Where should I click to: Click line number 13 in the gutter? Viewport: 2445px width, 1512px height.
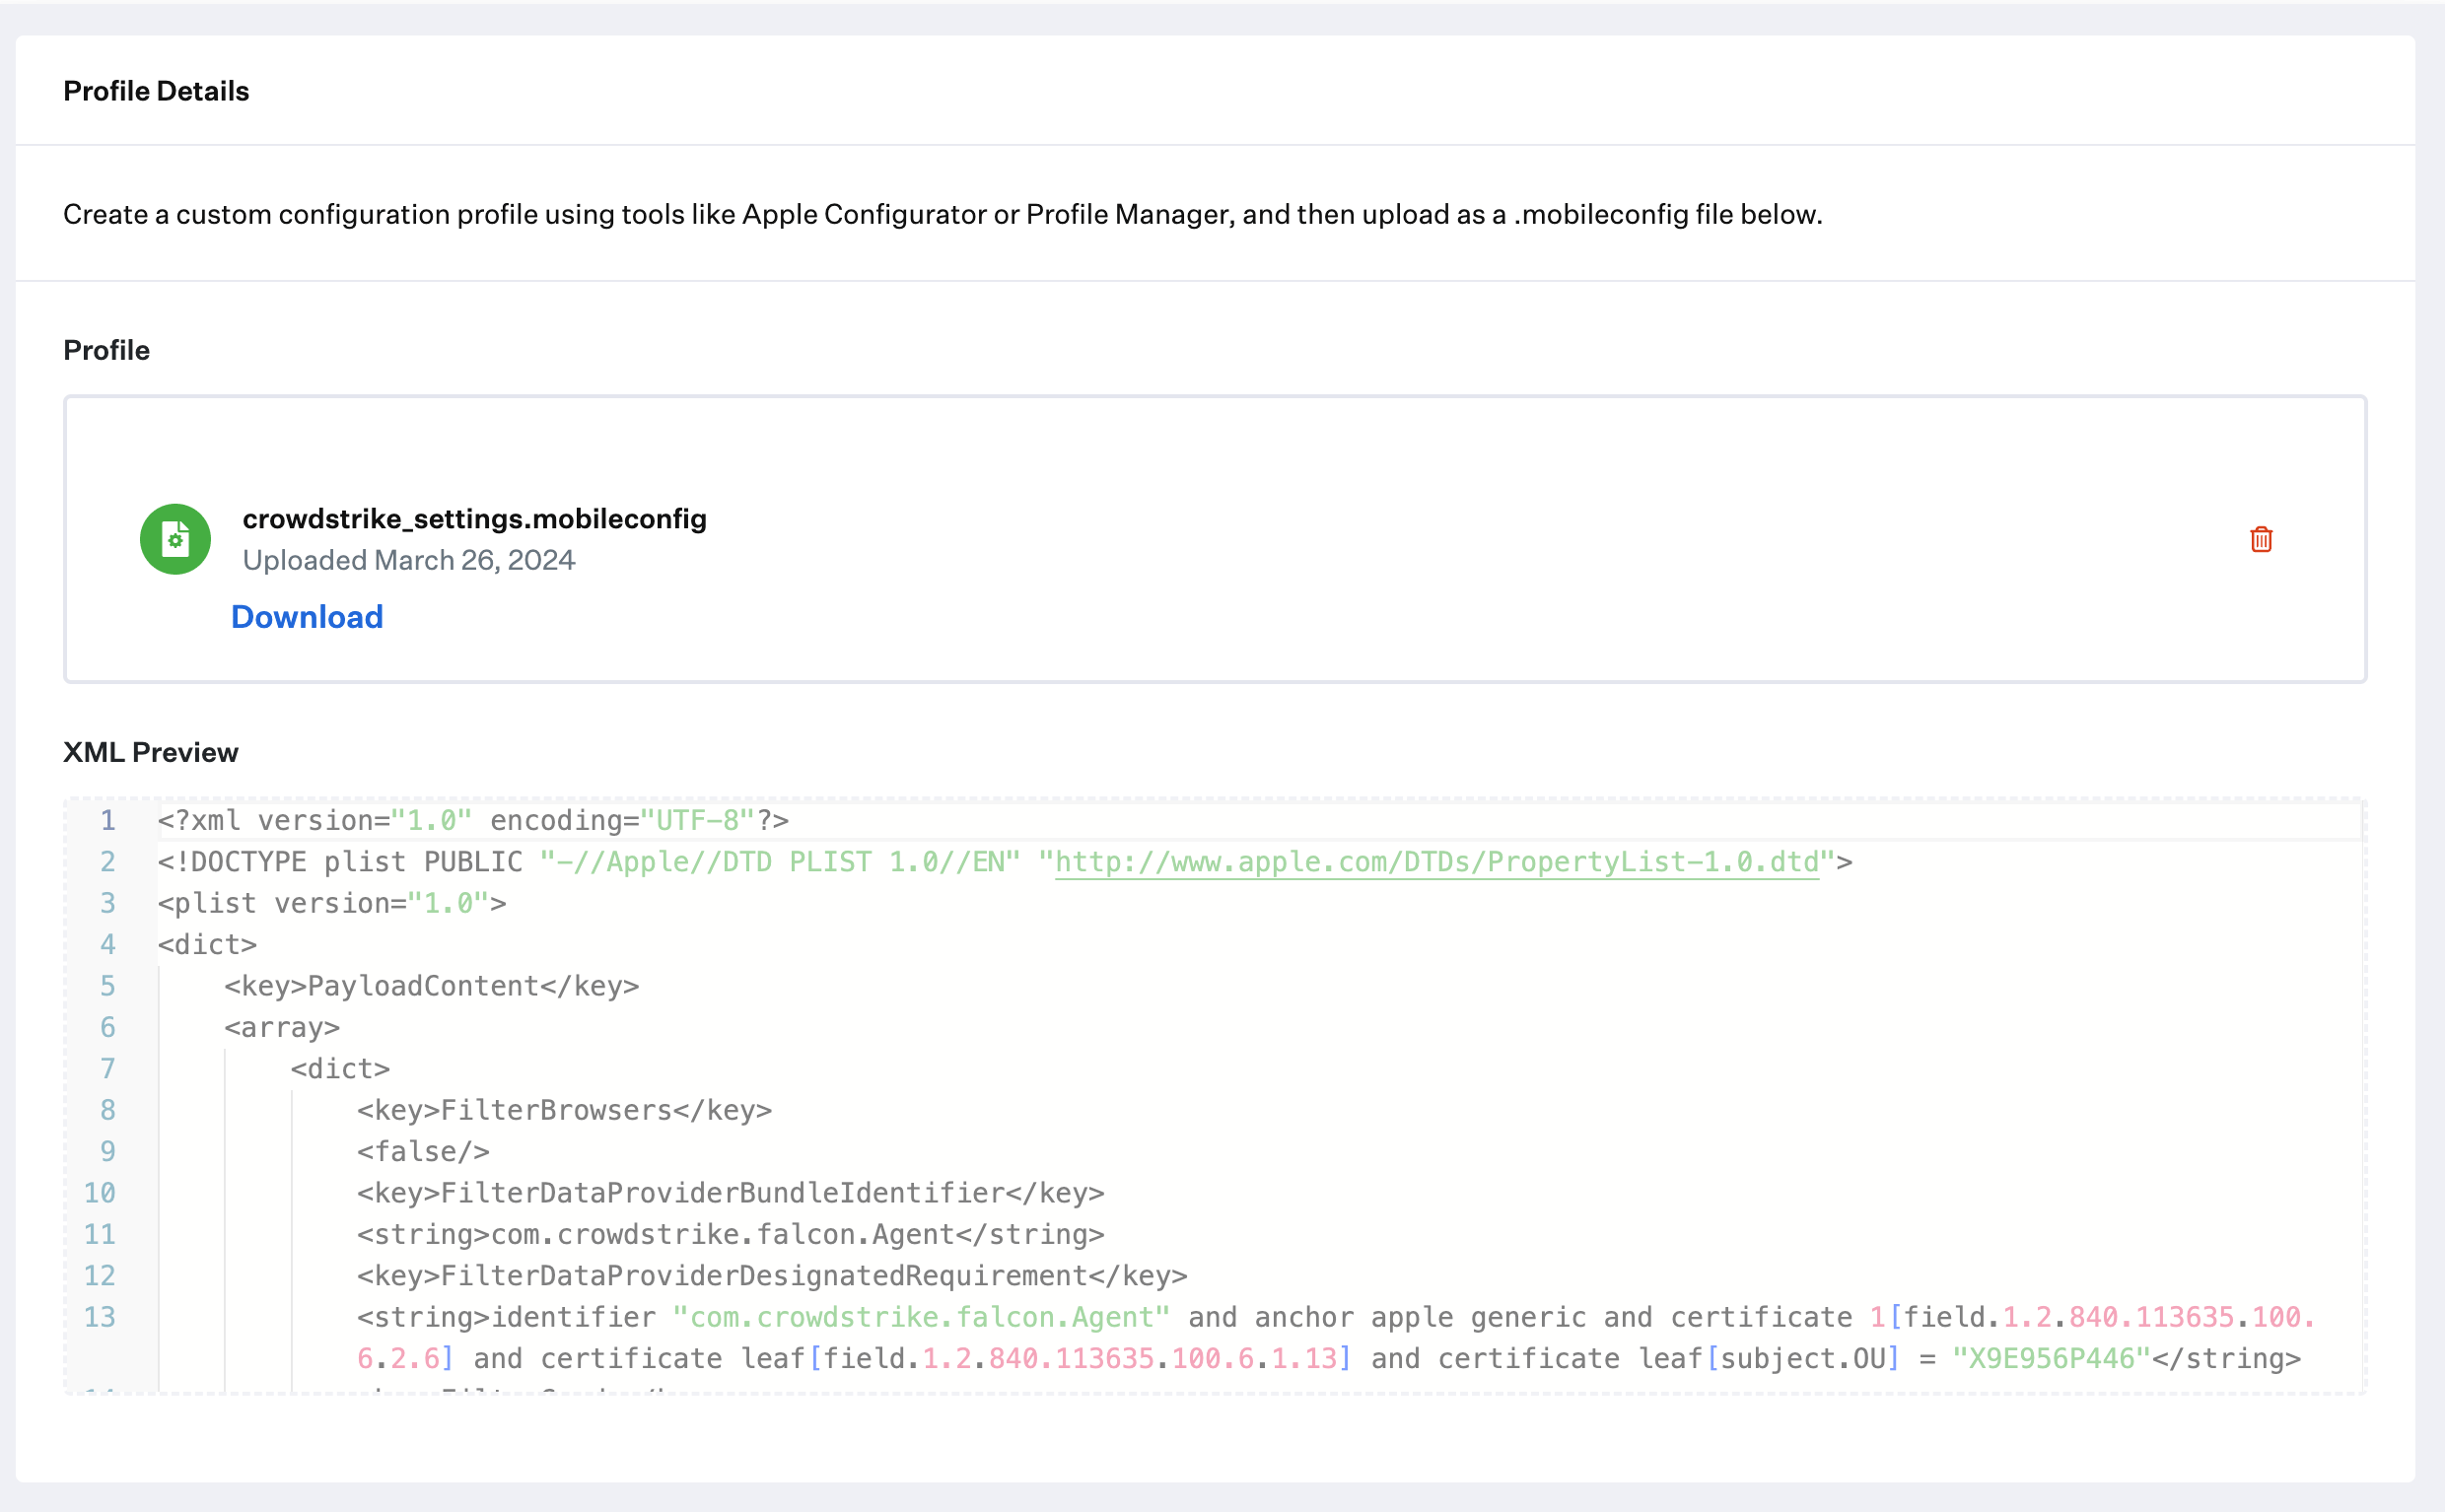99,1317
